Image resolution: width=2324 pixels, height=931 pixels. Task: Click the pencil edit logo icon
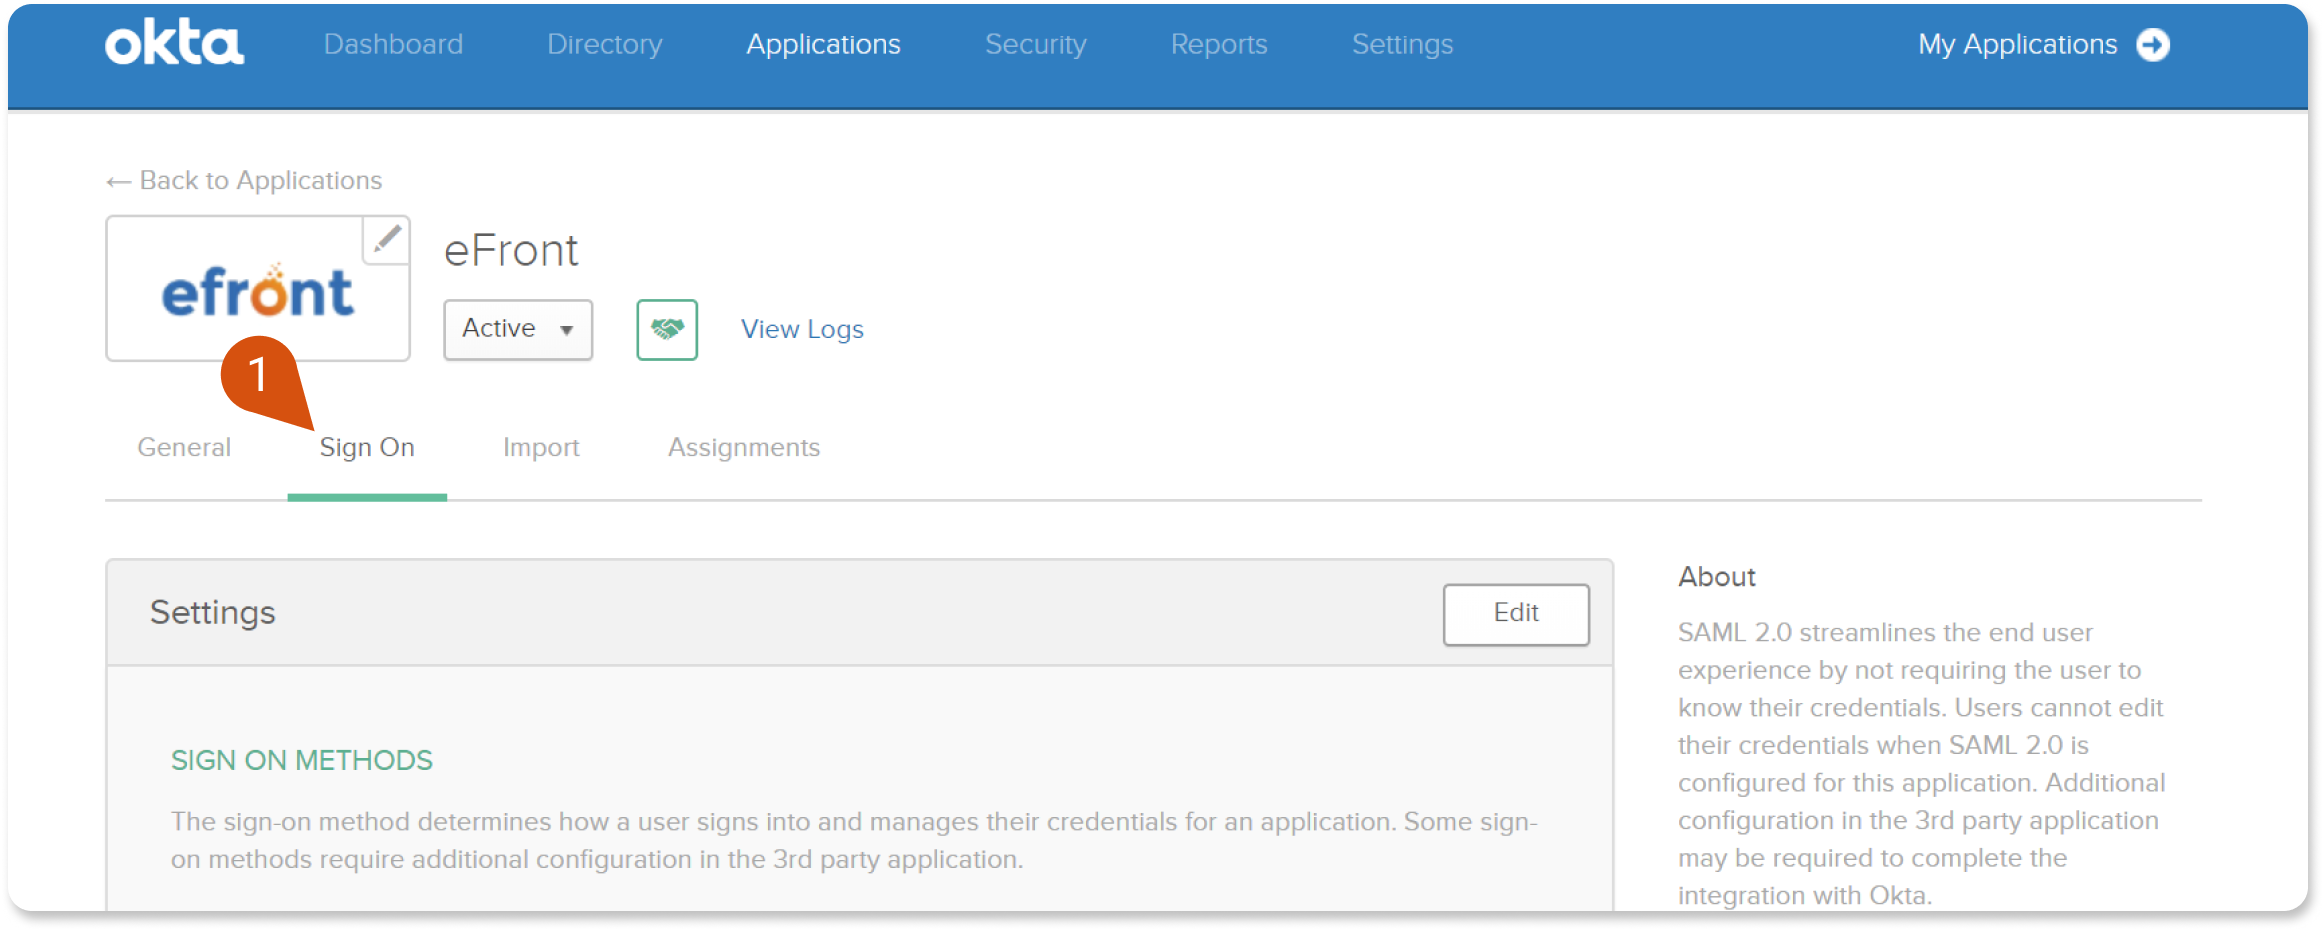click(386, 240)
